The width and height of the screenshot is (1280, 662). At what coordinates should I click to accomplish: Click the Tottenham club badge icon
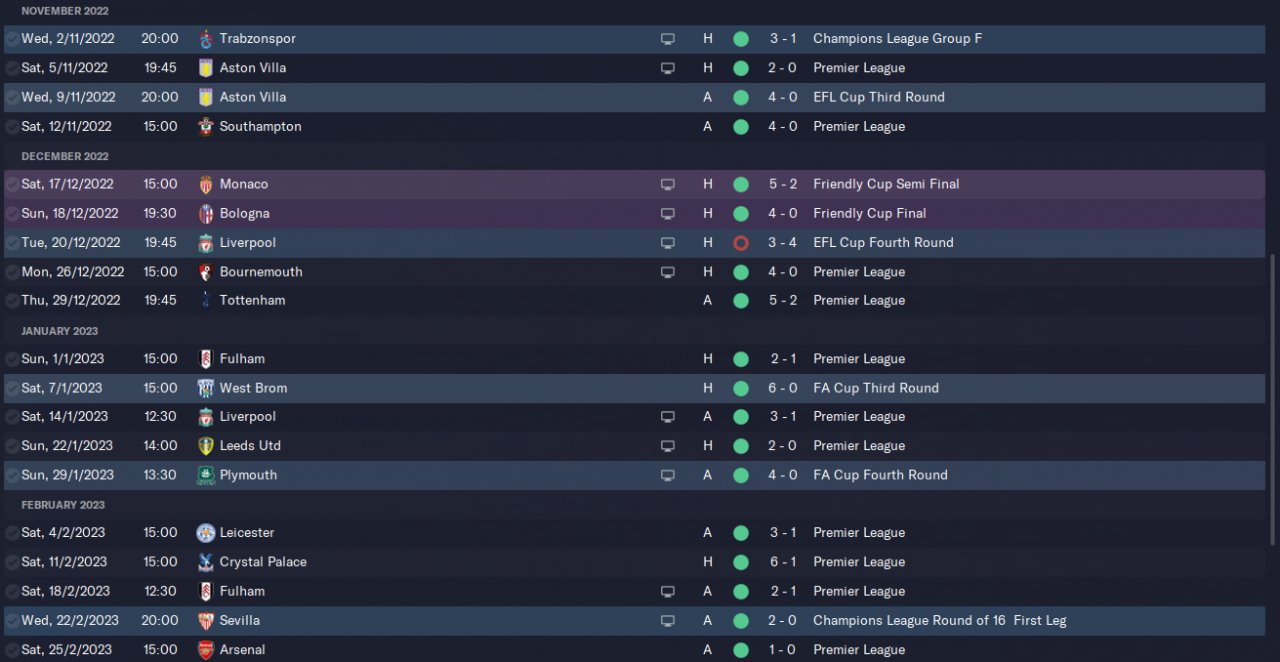206,300
